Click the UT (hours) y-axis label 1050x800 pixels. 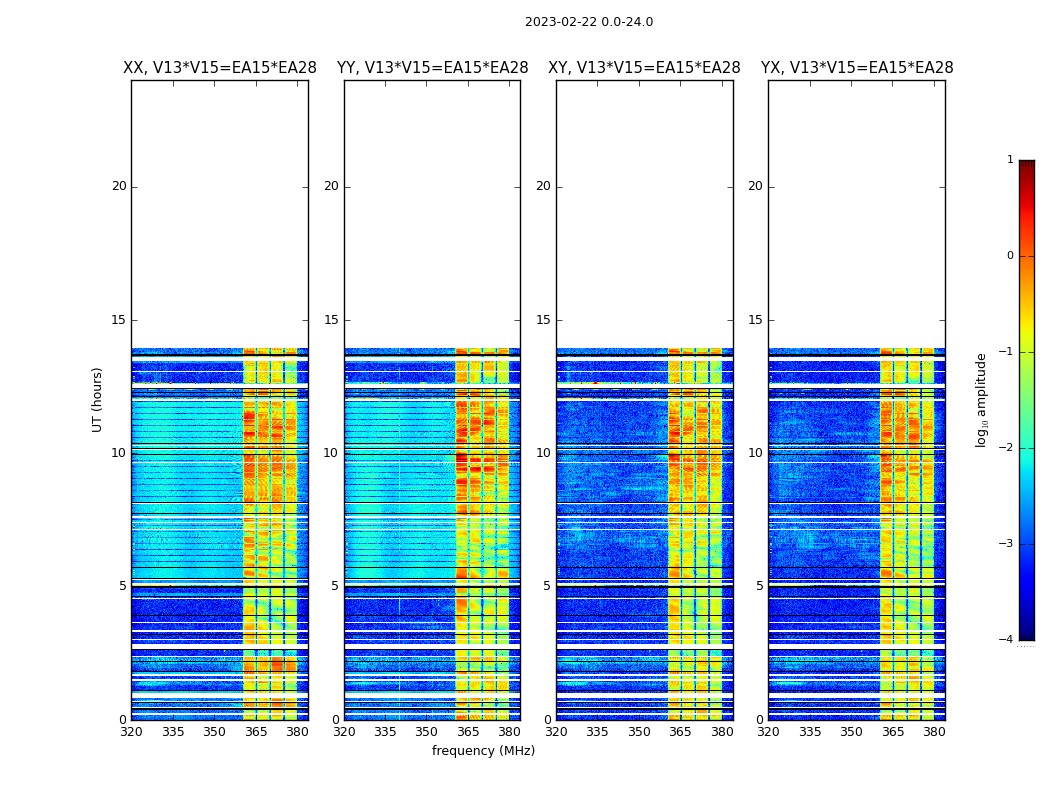(98, 399)
